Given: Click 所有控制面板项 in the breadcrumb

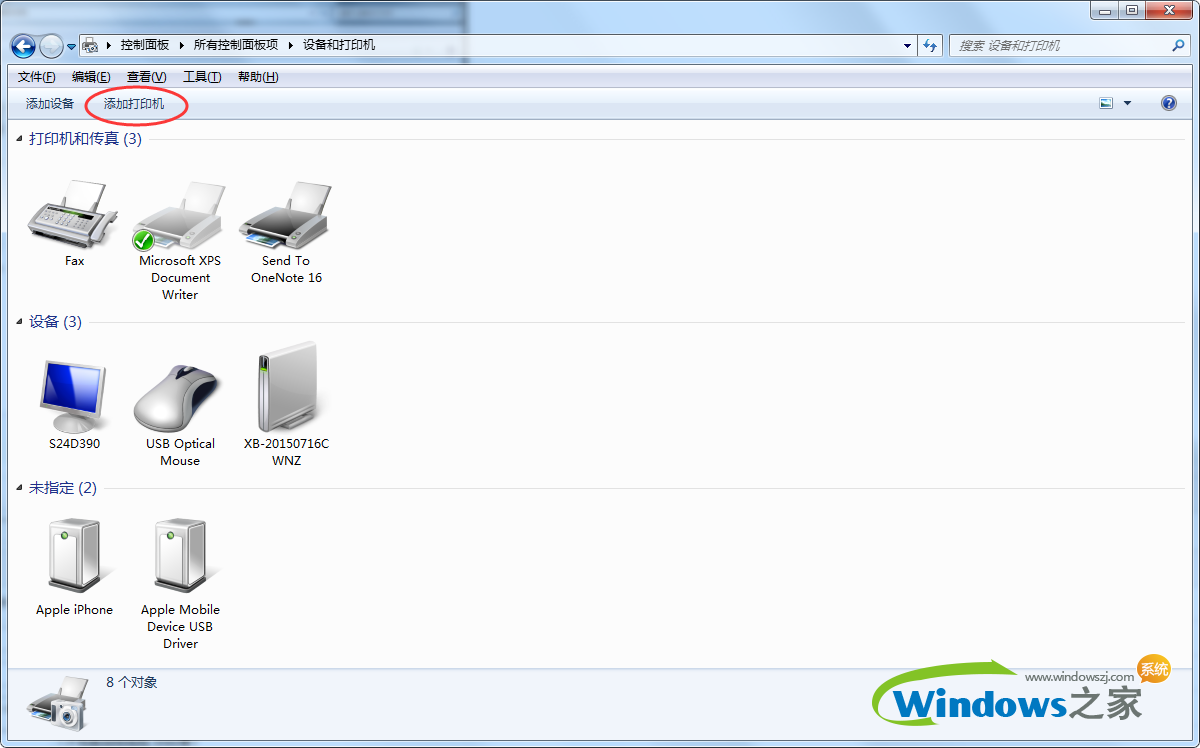Looking at the screenshot, I should click(236, 46).
